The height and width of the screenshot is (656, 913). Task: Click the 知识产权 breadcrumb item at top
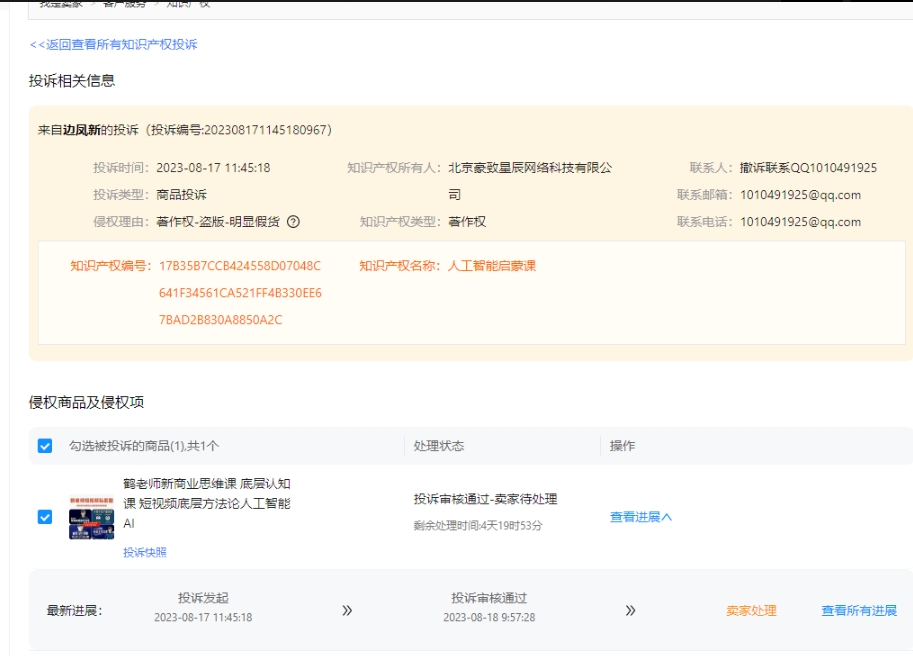188,4
